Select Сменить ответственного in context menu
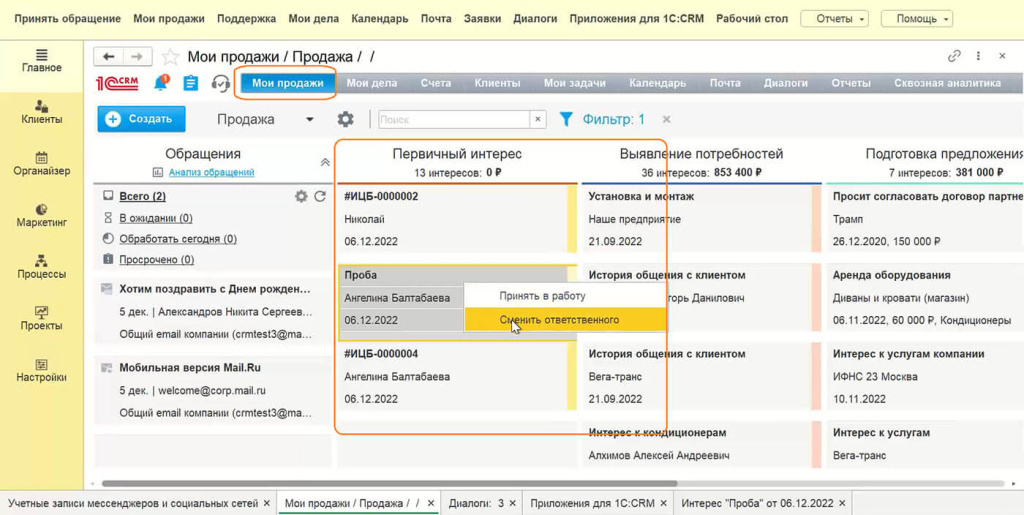The width and height of the screenshot is (1024, 515). coord(559,320)
